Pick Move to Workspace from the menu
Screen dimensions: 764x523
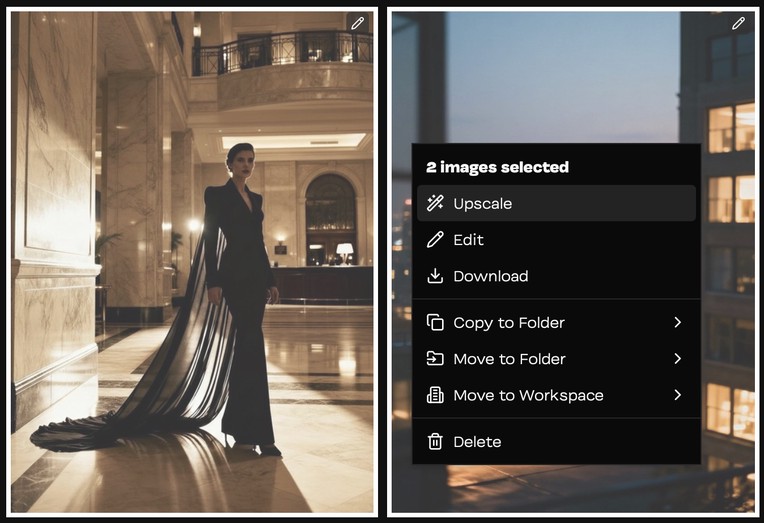[556, 395]
